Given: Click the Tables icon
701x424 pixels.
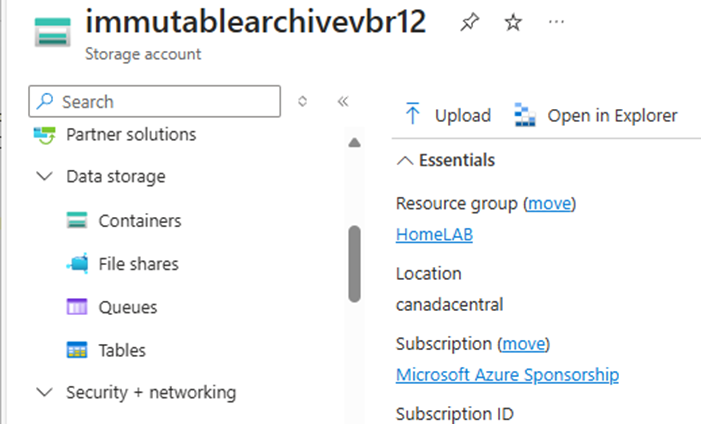Looking at the screenshot, I should tap(77, 350).
